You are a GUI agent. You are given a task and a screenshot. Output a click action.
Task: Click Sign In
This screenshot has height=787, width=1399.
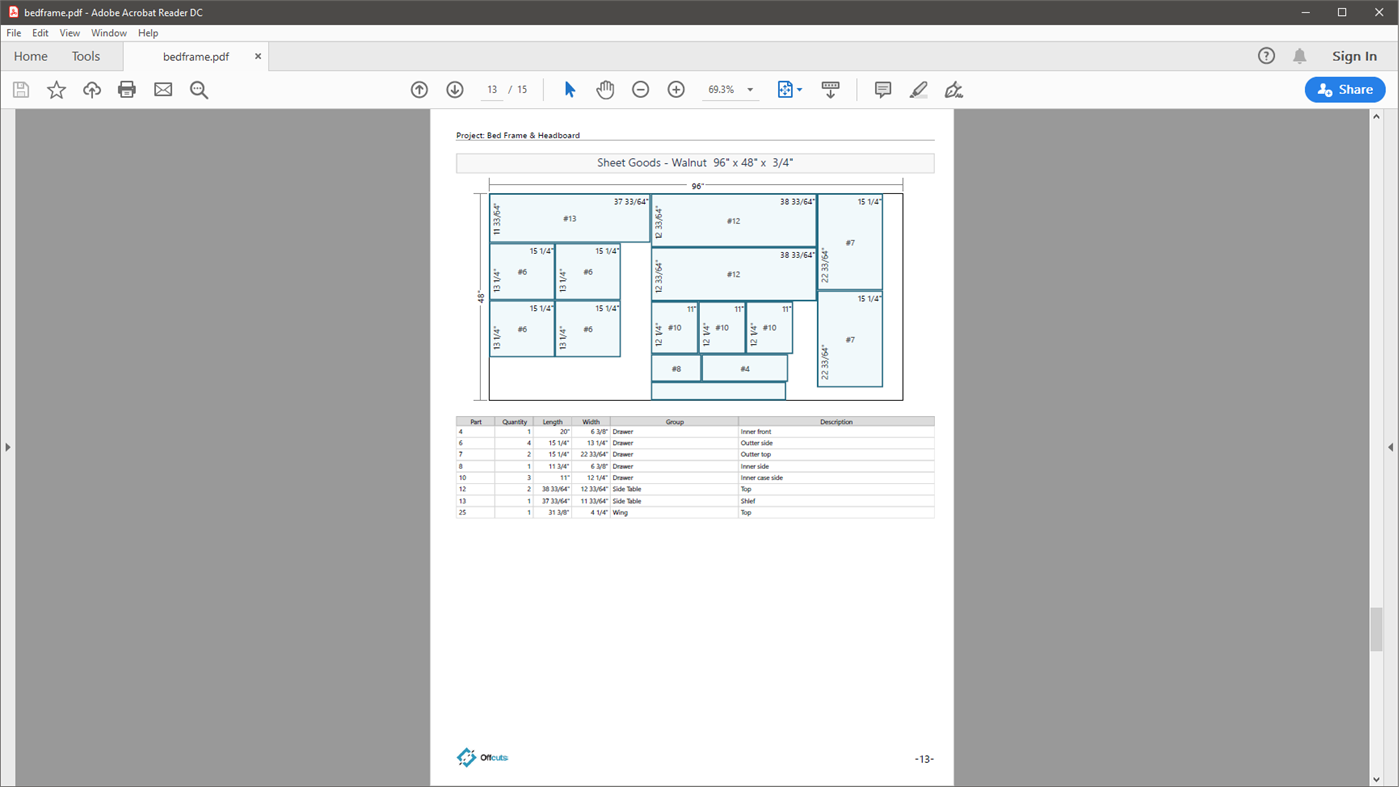pyautogui.click(x=1354, y=56)
